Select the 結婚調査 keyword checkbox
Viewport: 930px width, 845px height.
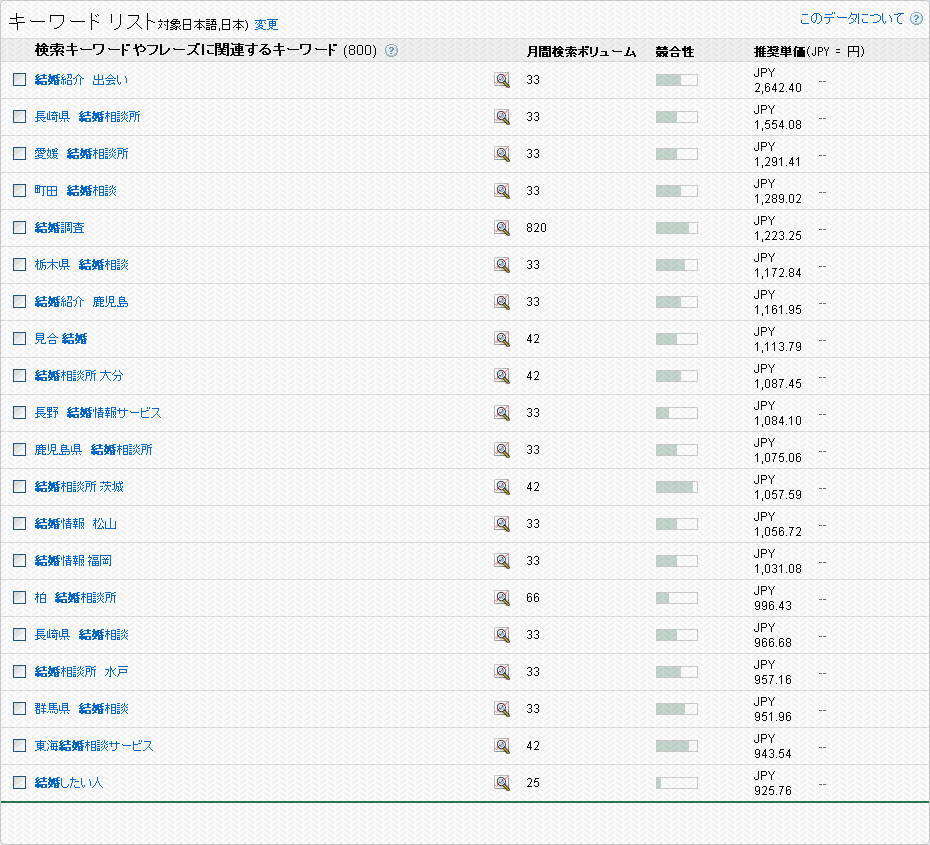click(x=19, y=228)
